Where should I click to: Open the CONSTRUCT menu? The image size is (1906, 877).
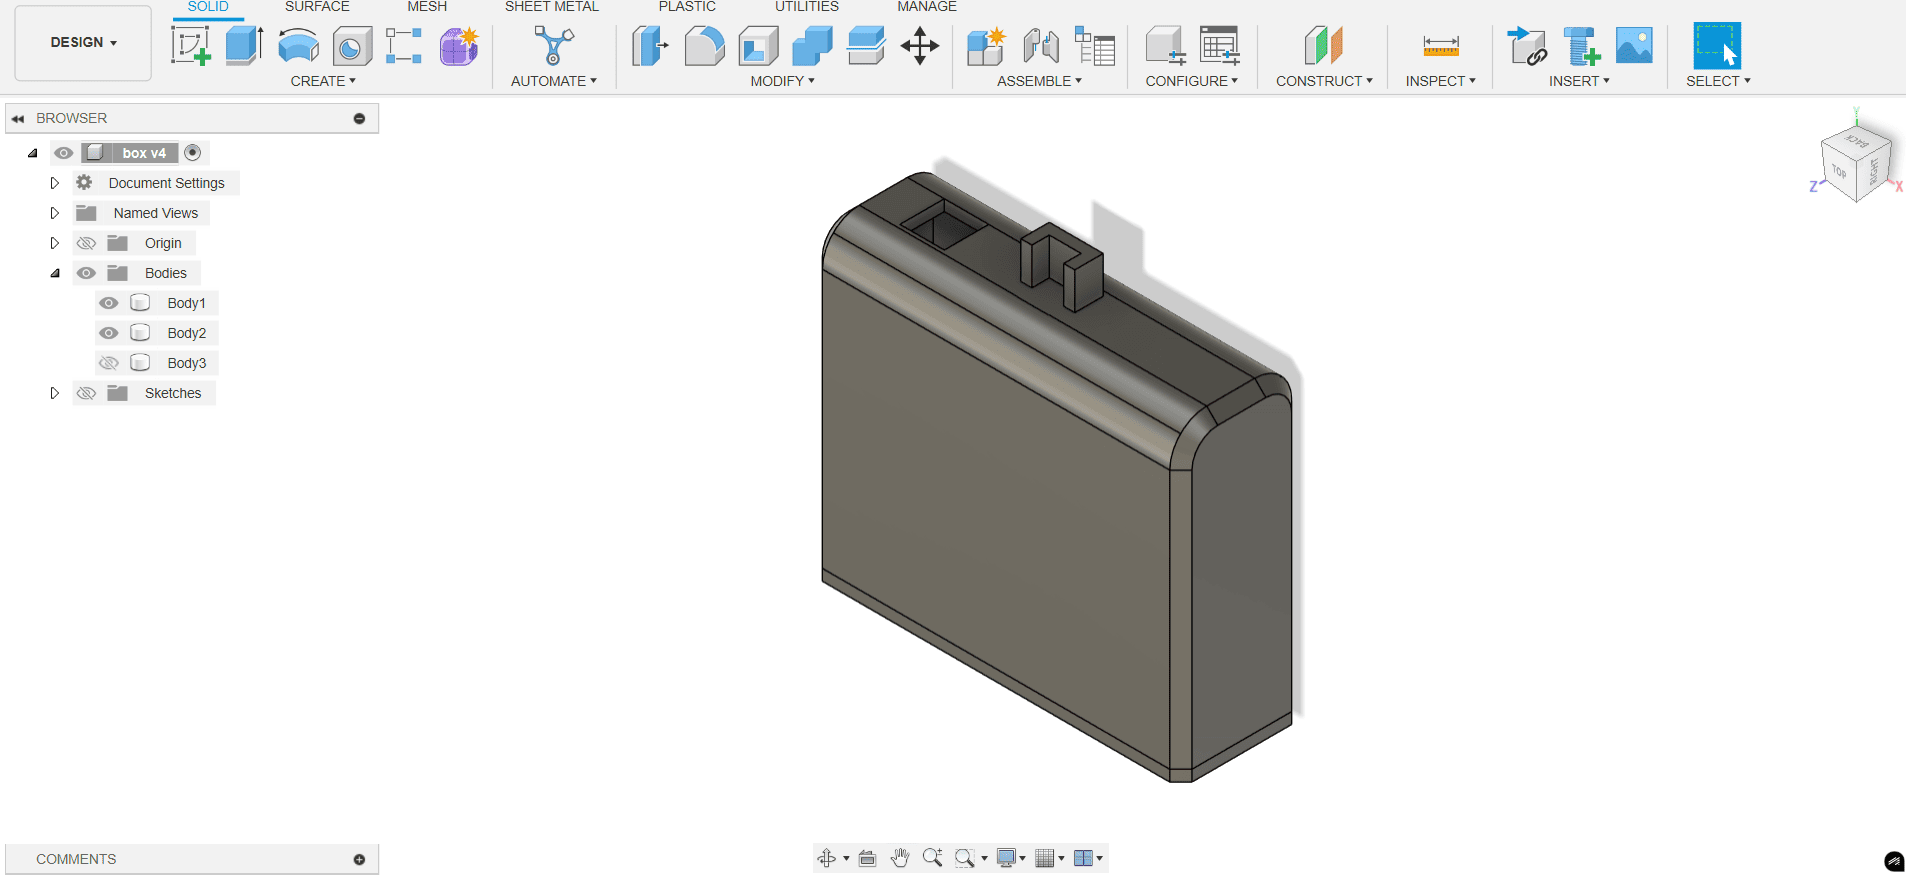1324,81
